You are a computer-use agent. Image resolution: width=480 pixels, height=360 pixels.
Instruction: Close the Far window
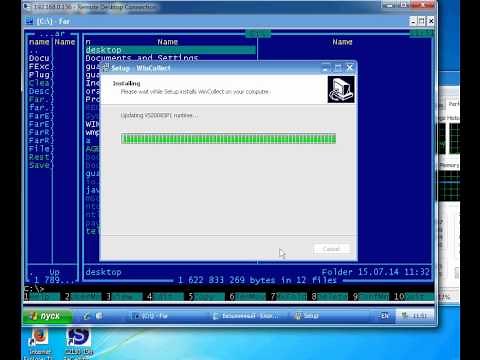(x=431, y=21)
